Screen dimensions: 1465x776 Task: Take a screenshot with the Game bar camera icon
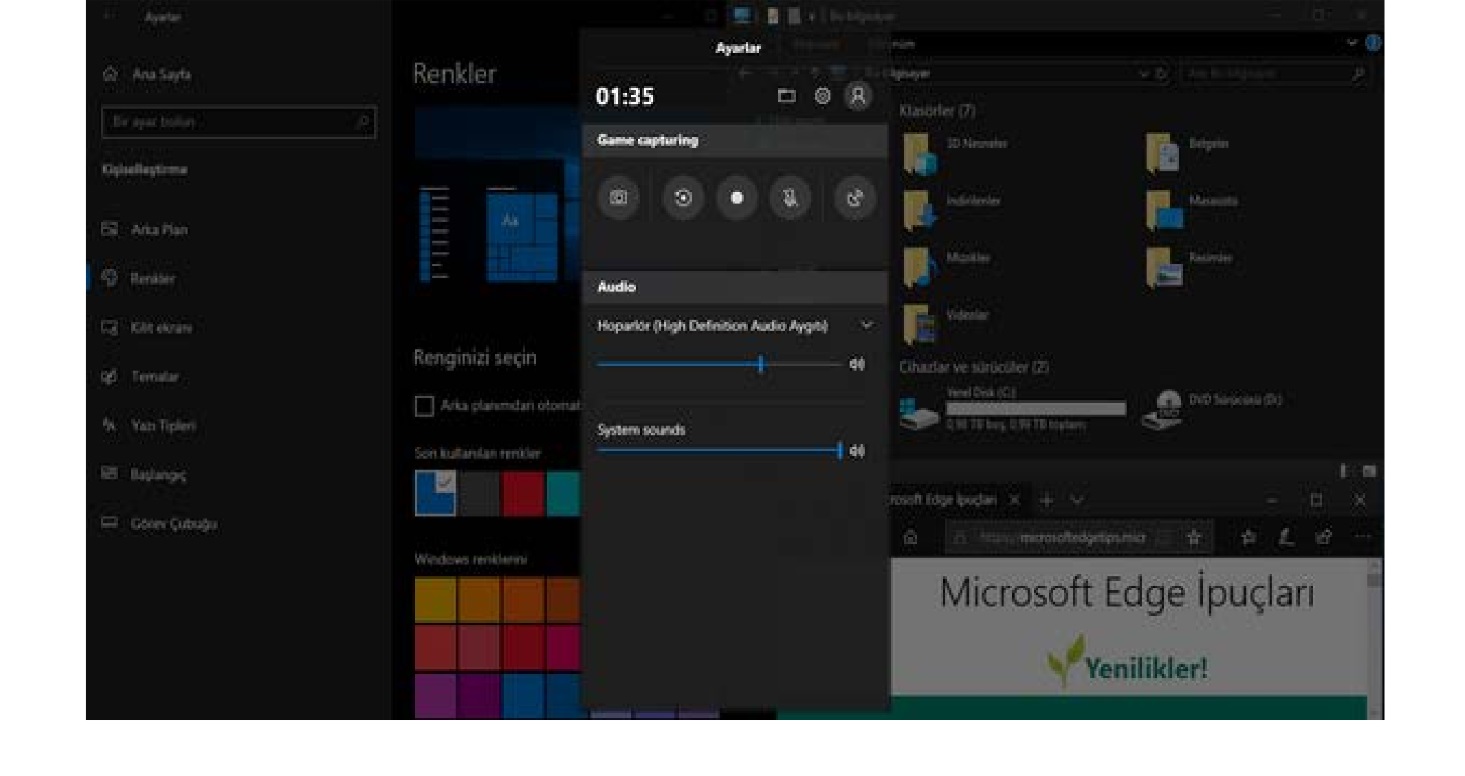pyautogui.click(x=618, y=198)
